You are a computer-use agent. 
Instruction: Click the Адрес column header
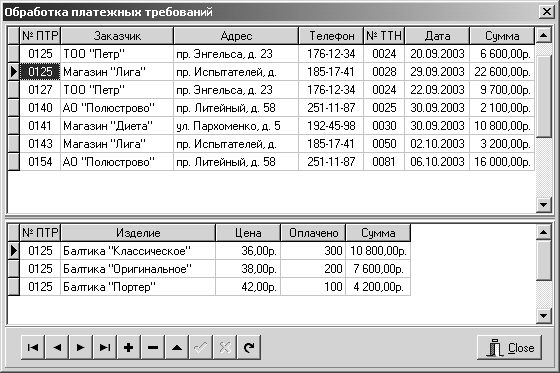click(x=236, y=36)
